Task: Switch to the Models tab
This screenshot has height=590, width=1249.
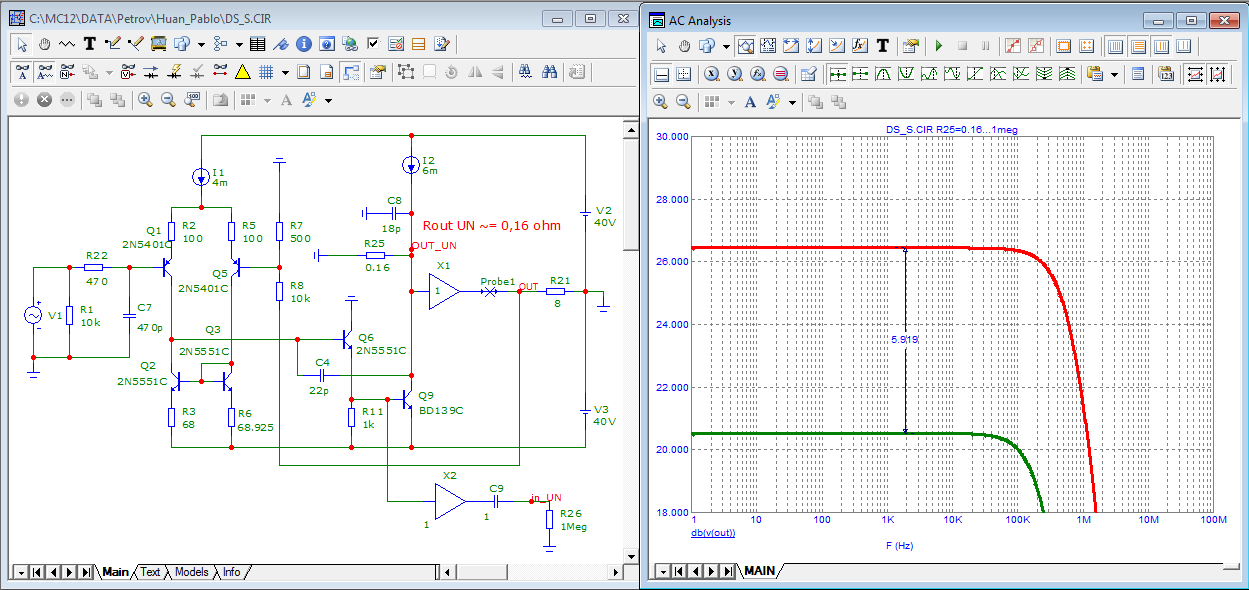Action: coord(191,572)
